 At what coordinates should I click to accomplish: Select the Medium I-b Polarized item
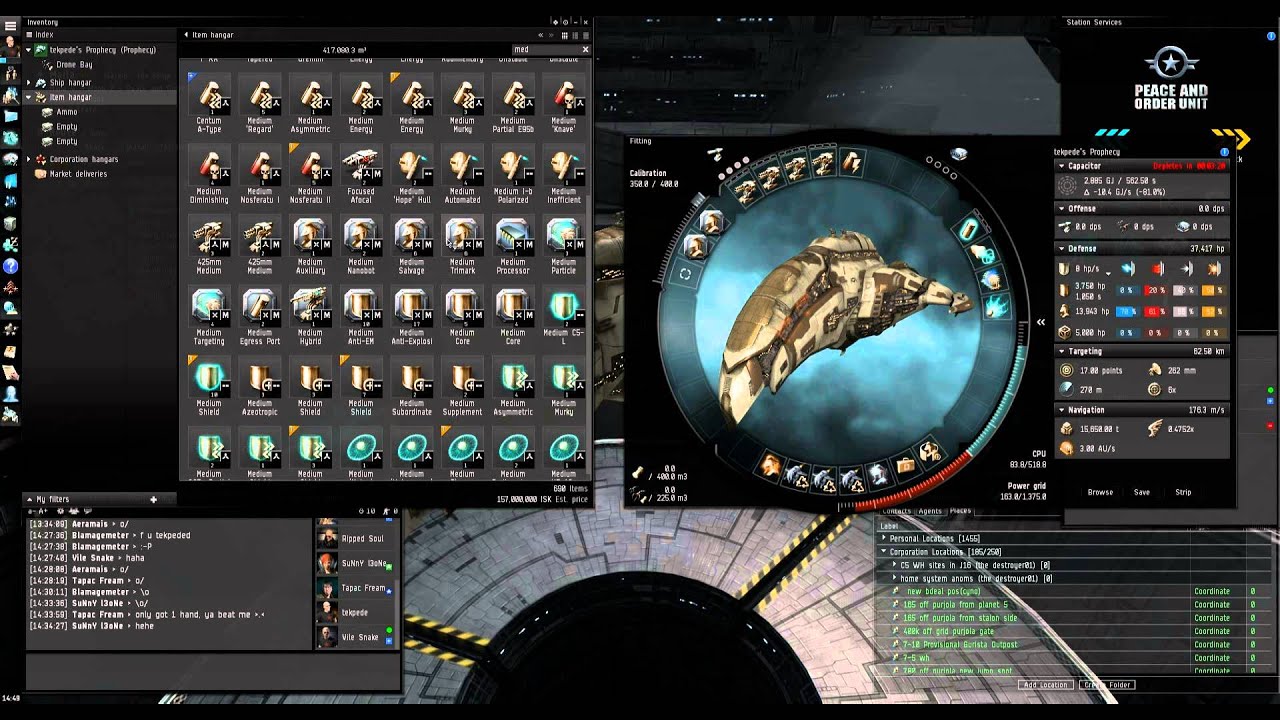pyautogui.click(x=513, y=176)
